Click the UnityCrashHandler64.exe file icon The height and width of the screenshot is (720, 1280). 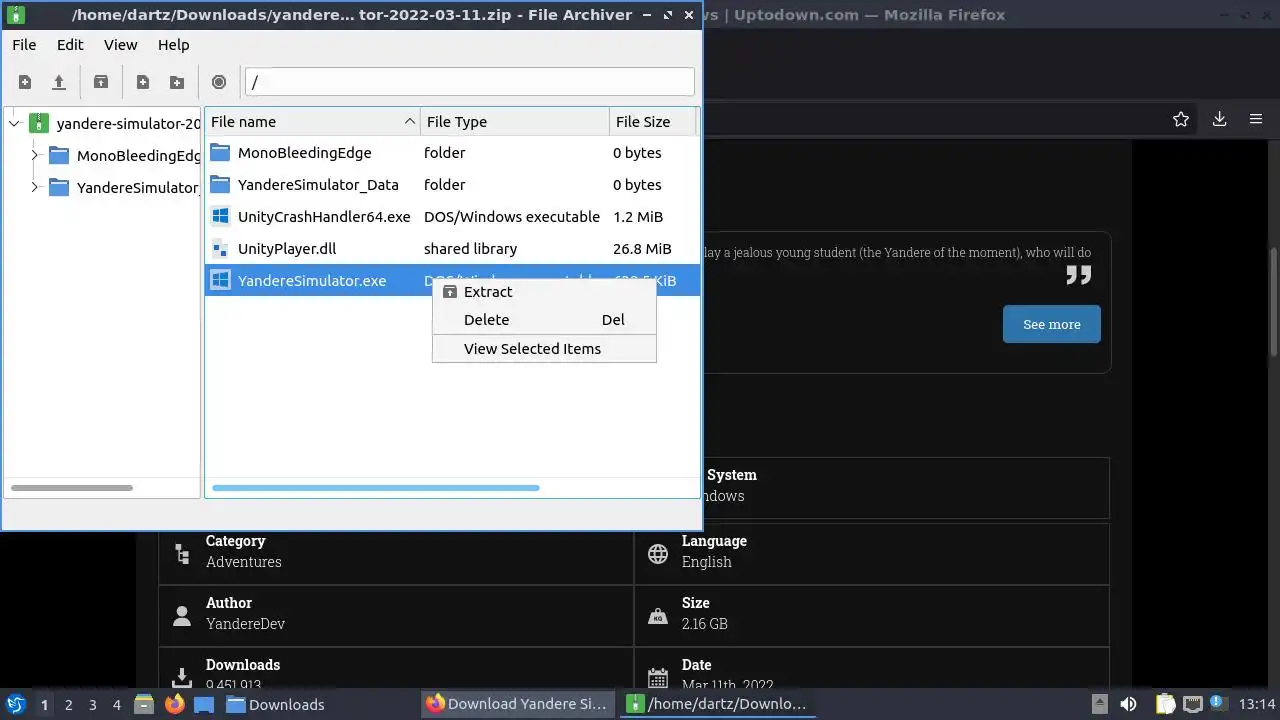point(220,217)
